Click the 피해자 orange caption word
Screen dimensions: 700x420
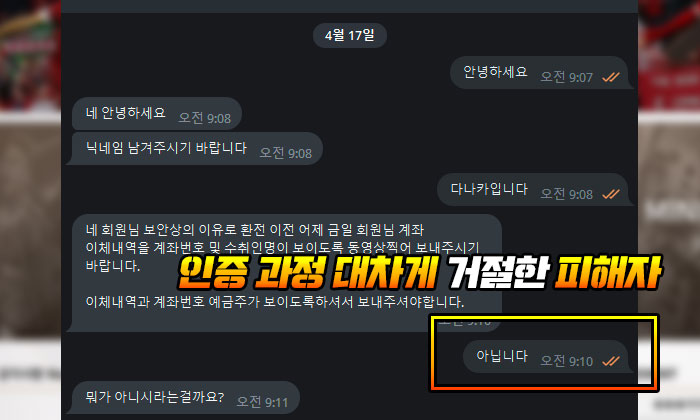click(608, 272)
